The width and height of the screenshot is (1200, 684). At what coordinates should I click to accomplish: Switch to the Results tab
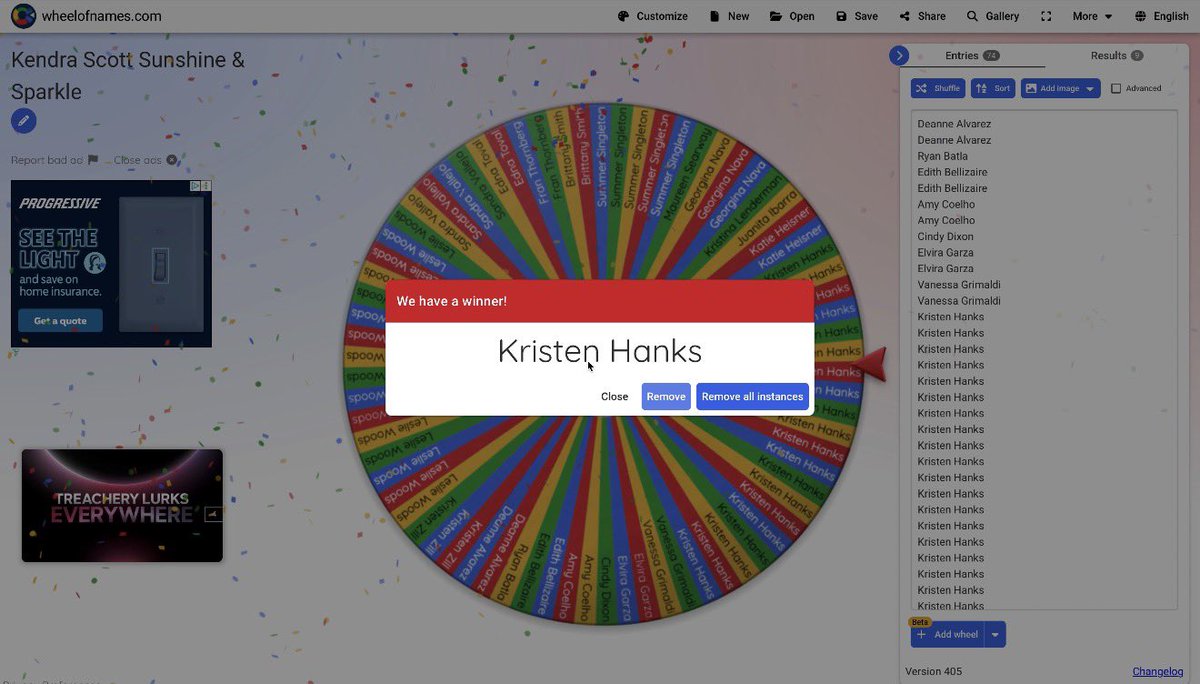pyautogui.click(x=1116, y=56)
